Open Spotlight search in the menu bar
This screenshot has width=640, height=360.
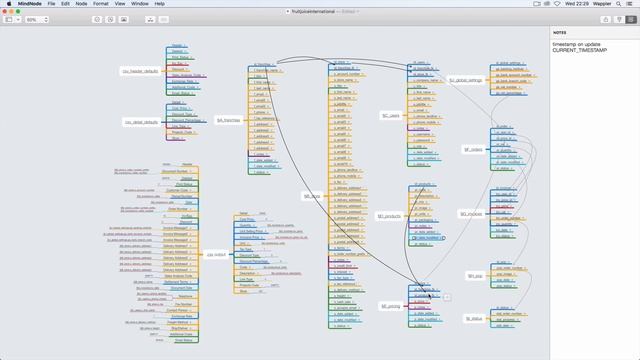(x=619, y=4)
